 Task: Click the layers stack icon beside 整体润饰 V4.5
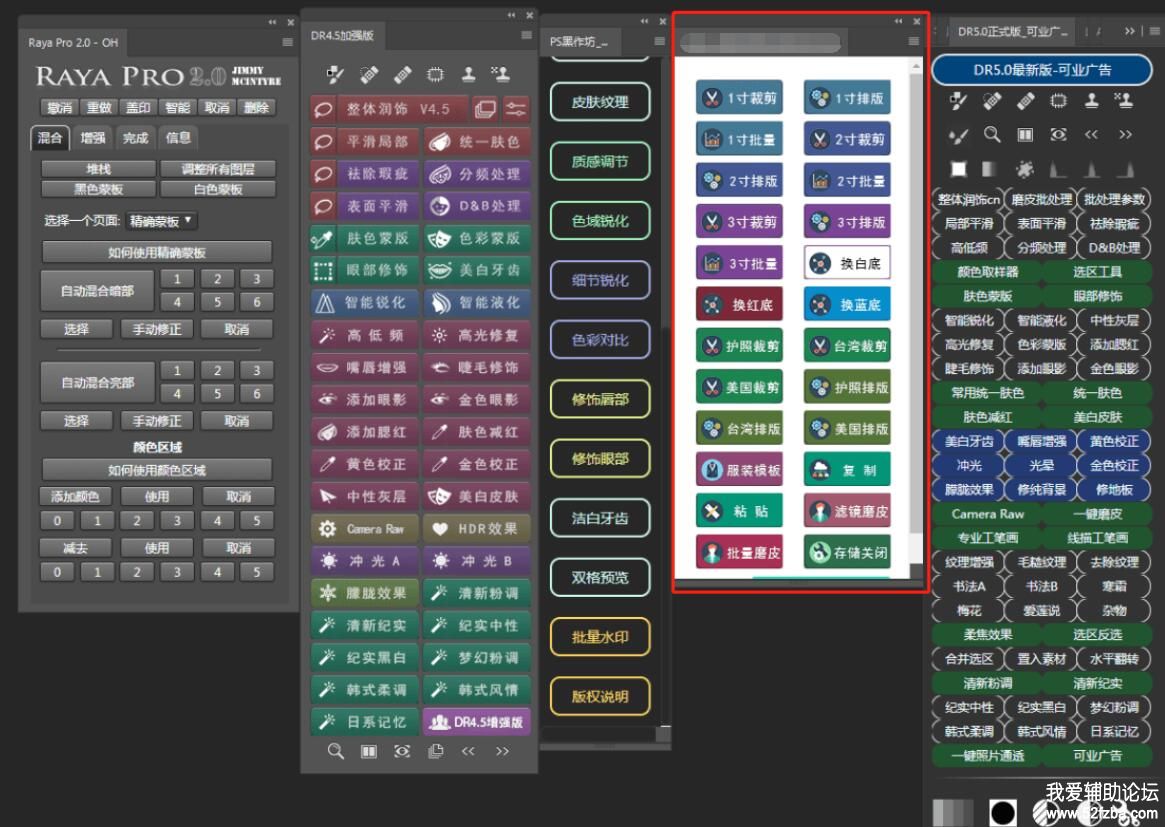pos(485,109)
